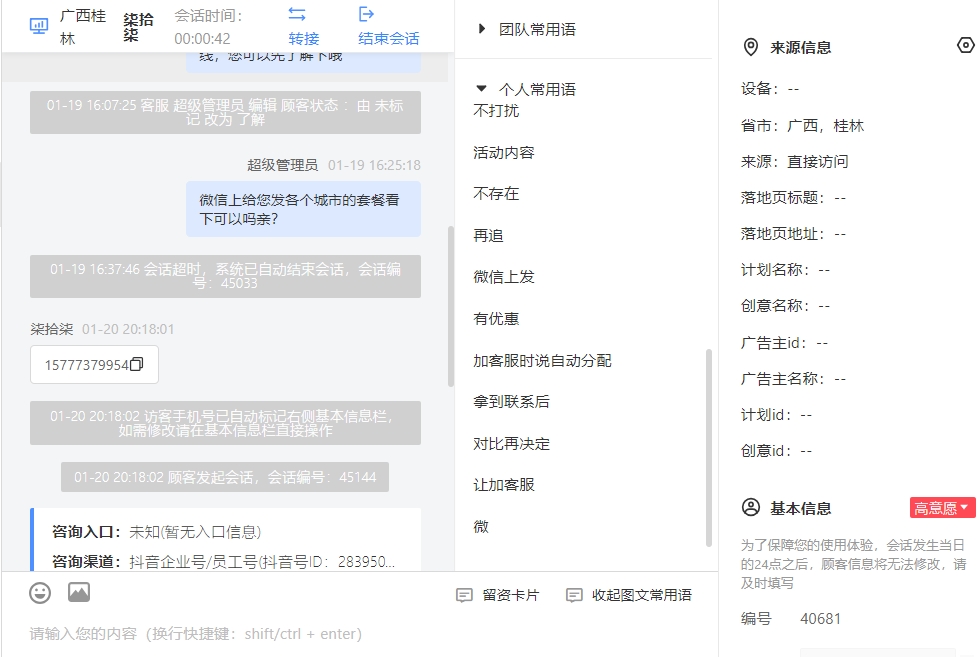Click the 留资卡片 card icon
This screenshot has width=978, height=657.
(x=464, y=595)
